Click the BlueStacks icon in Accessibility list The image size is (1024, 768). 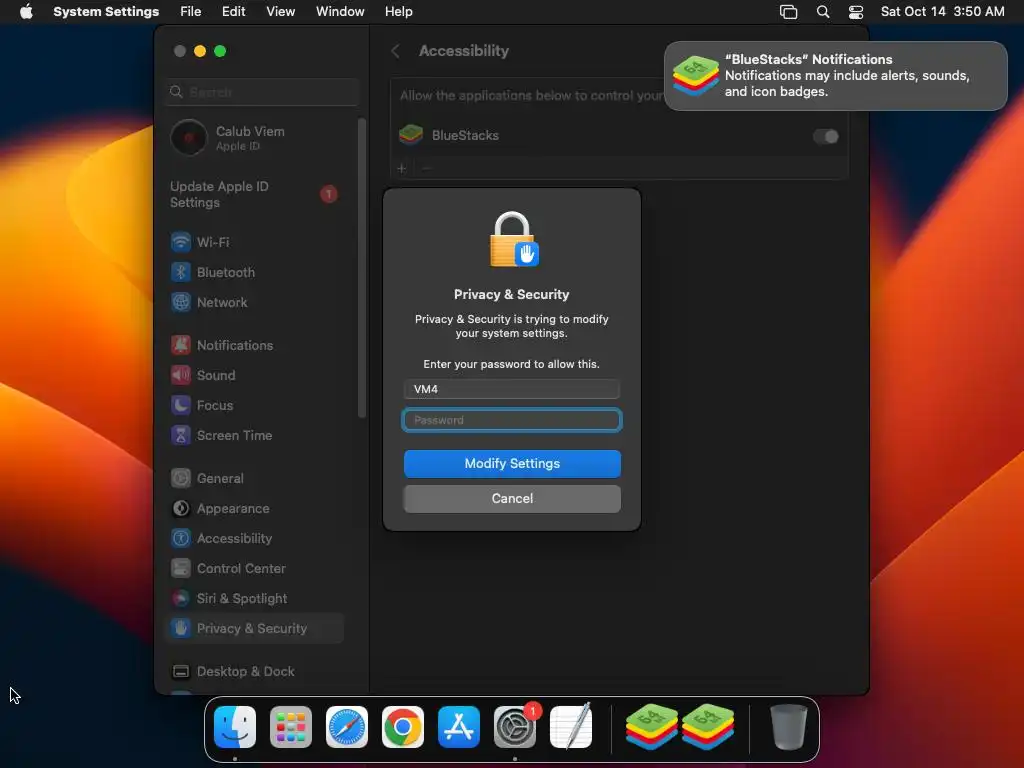411,135
